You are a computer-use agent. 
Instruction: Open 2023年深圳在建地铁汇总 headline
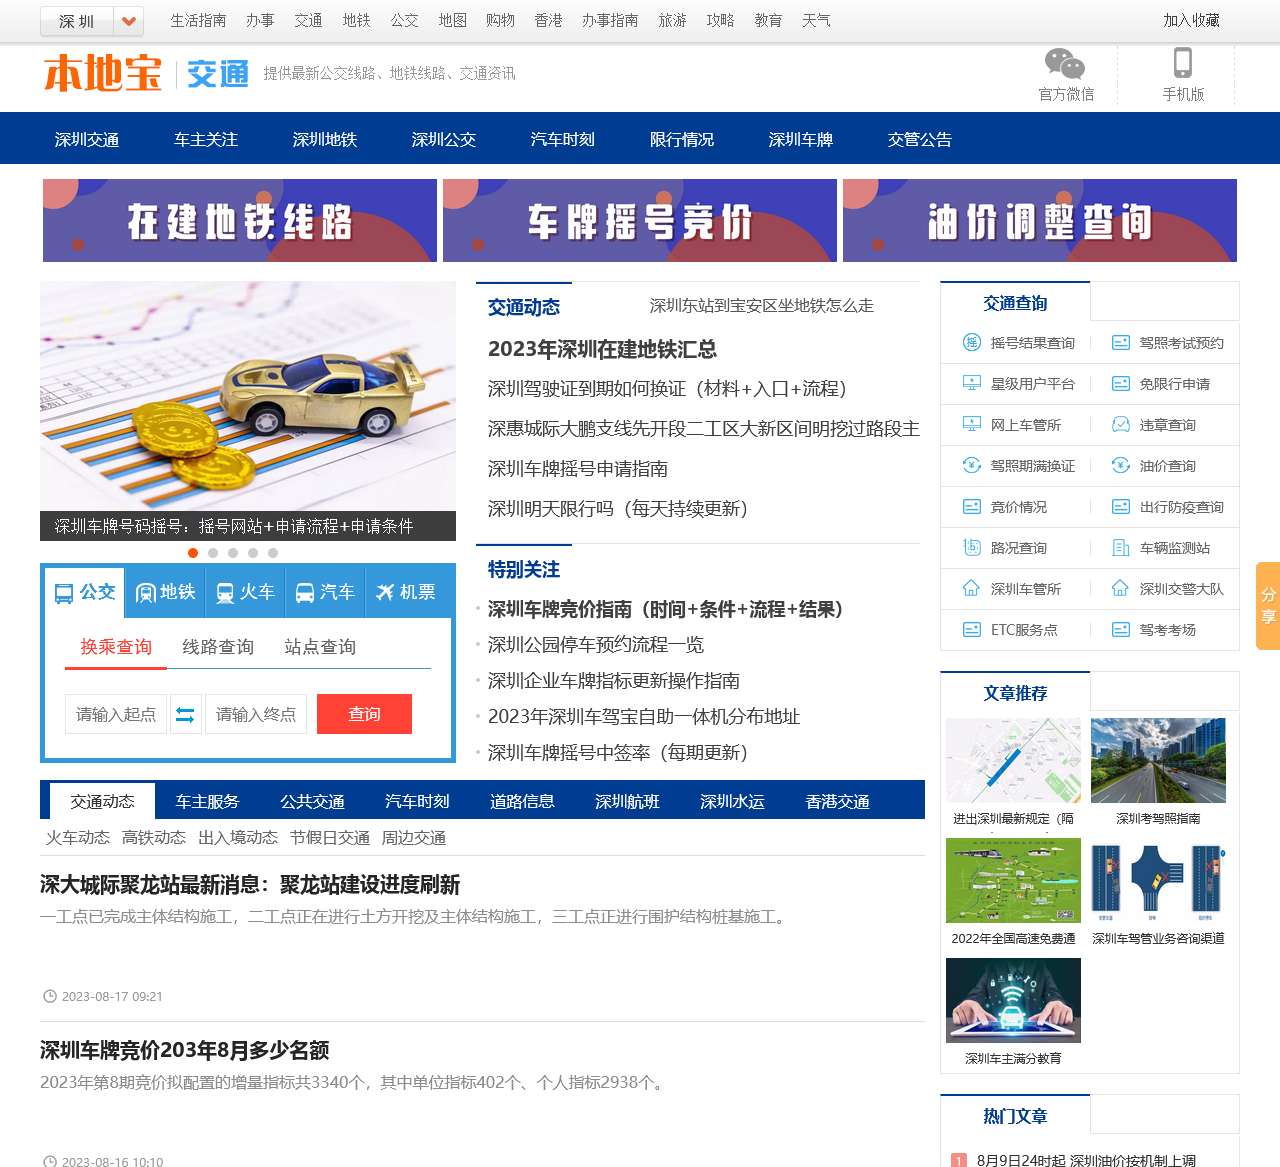coord(602,349)
